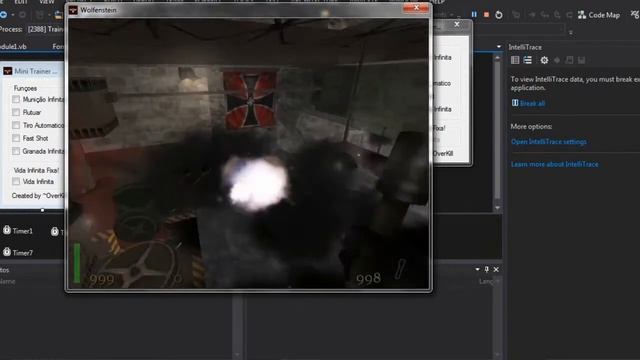This screenshot has height=360, width=640.
Task: Toggle the Flutuar checkbox
Action: point(16,112)
